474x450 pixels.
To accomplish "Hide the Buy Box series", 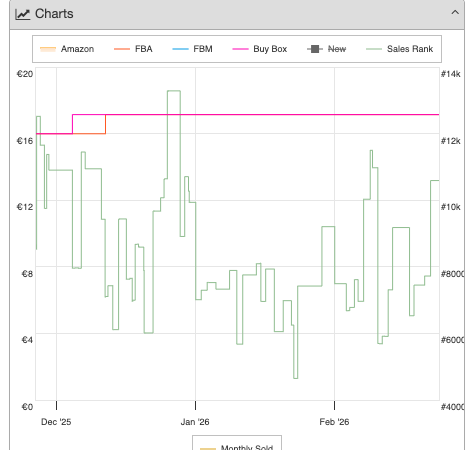I will pos(260,49).
